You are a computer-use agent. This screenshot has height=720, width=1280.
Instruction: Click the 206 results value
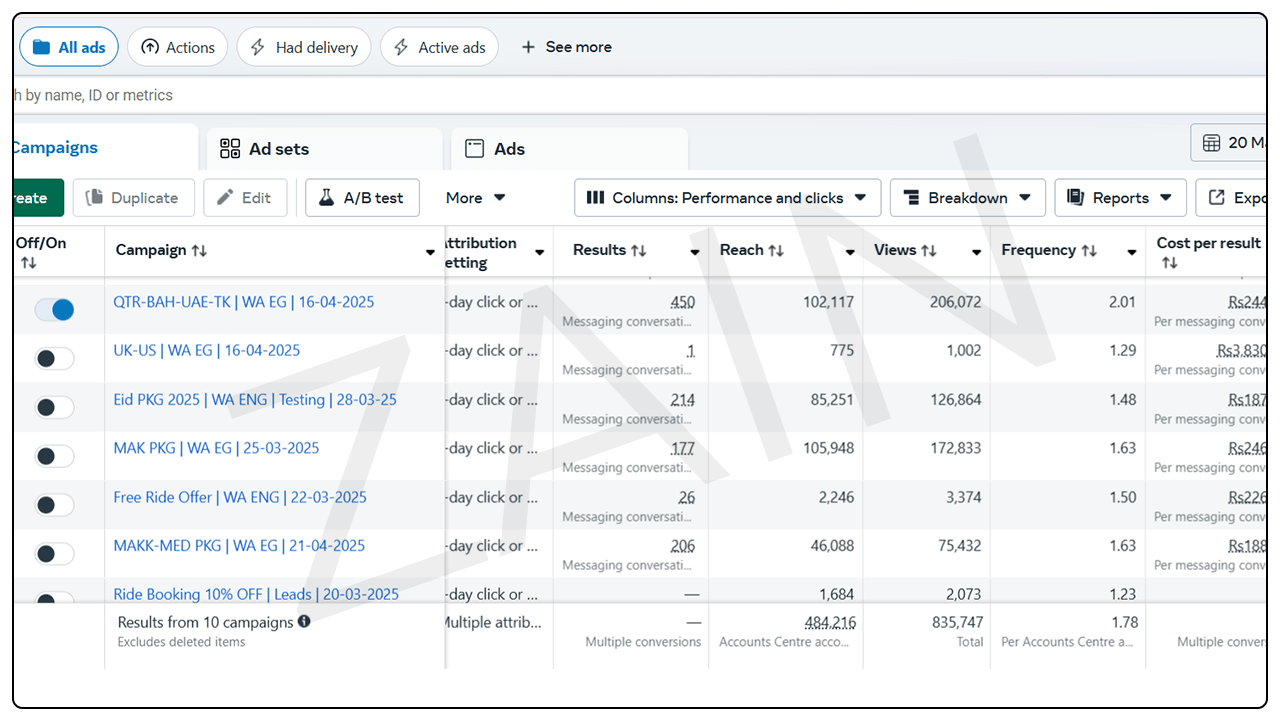pos(683,546)
